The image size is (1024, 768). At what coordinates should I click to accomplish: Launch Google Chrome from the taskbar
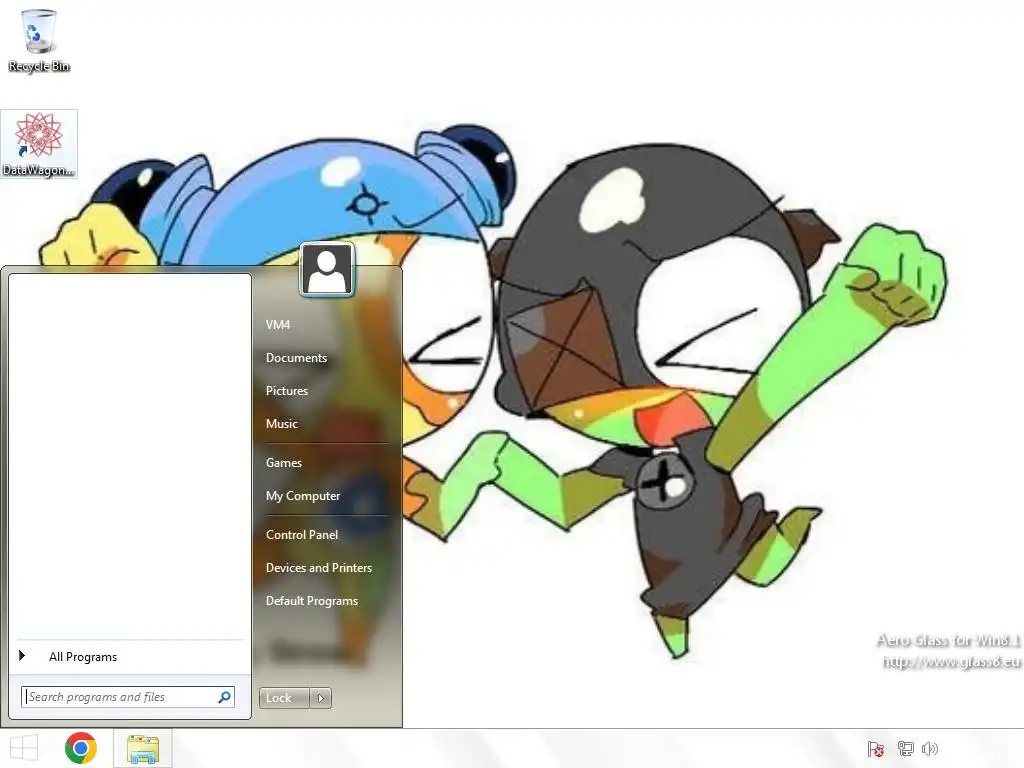coord(81,748)
